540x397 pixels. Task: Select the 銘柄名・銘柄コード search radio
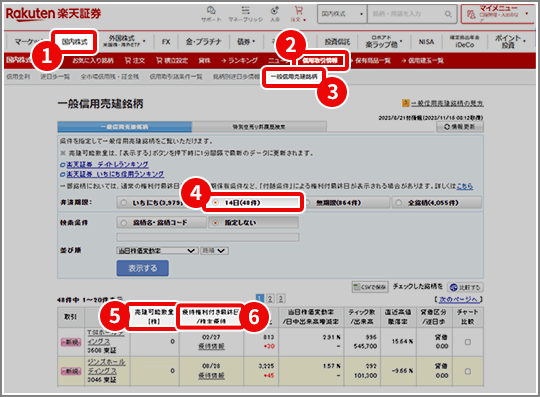[124, 223]
